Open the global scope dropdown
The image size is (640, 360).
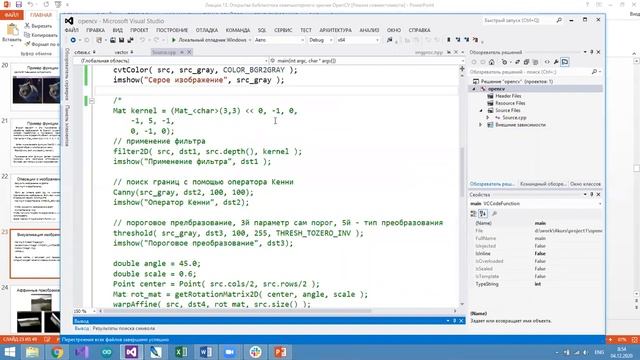pyautogui.click(x=171, y=61)
